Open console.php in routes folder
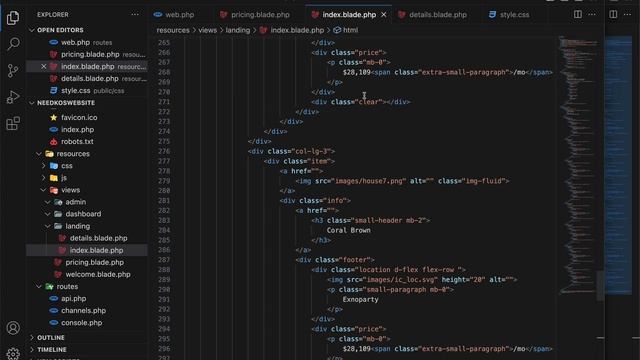 coord(82,322)
